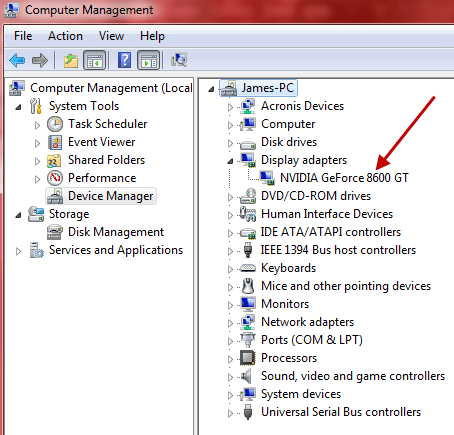Image resolution: width=454 pixels, height=435 pixels.
Task: Collapse the Display adapters node
Action: click(230, 161)
